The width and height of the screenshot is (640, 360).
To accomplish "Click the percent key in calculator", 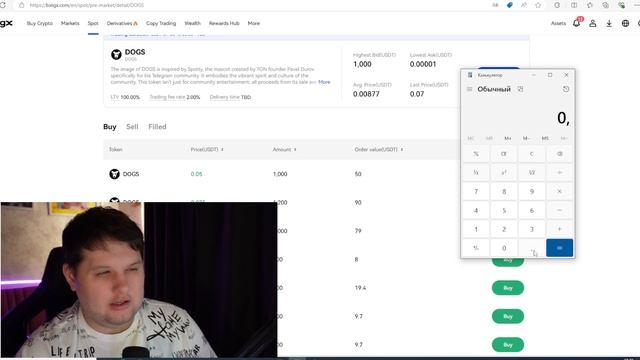I will 476,154.
